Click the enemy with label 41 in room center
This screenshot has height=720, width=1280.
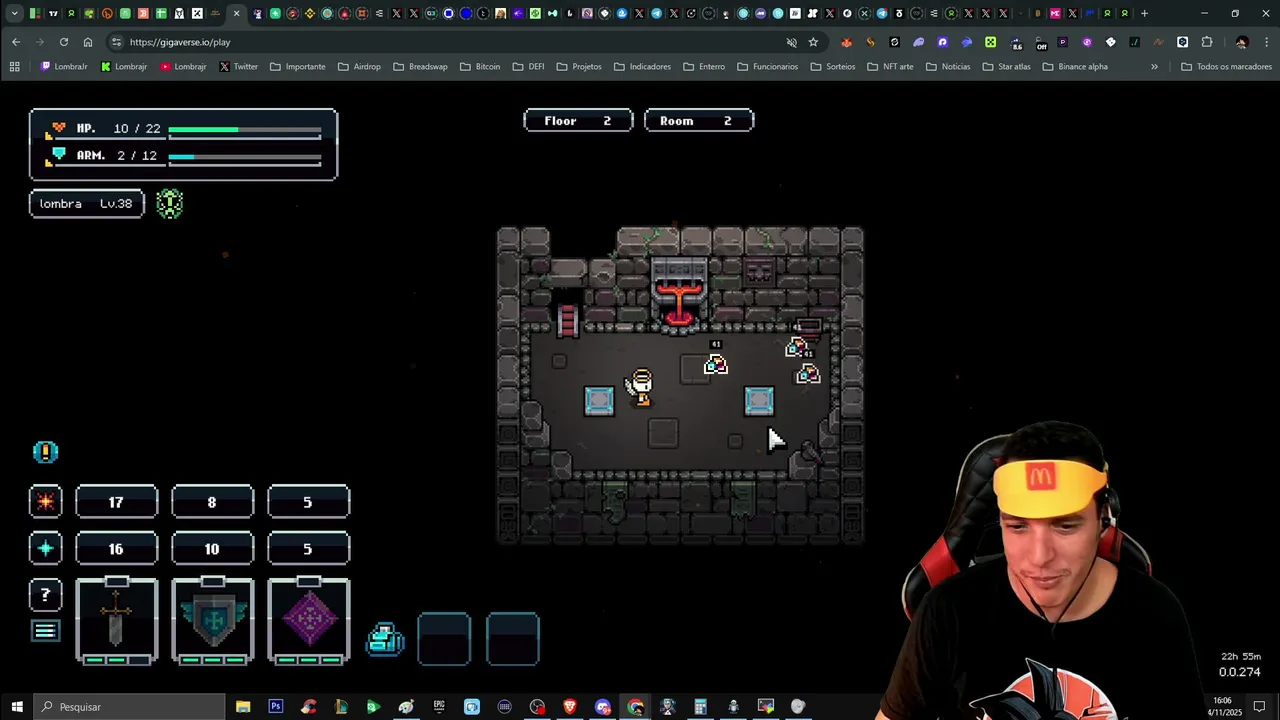[715, 365]
